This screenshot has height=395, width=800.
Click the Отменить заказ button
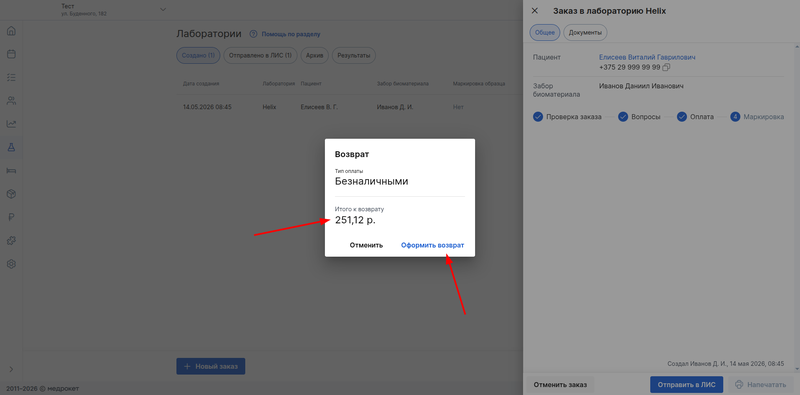tap(560, 385)
